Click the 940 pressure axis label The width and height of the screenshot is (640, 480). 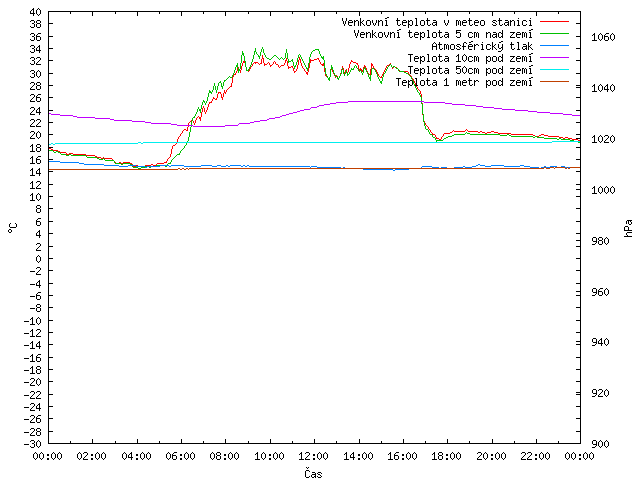pyautogui.click(x=600, y=342)
